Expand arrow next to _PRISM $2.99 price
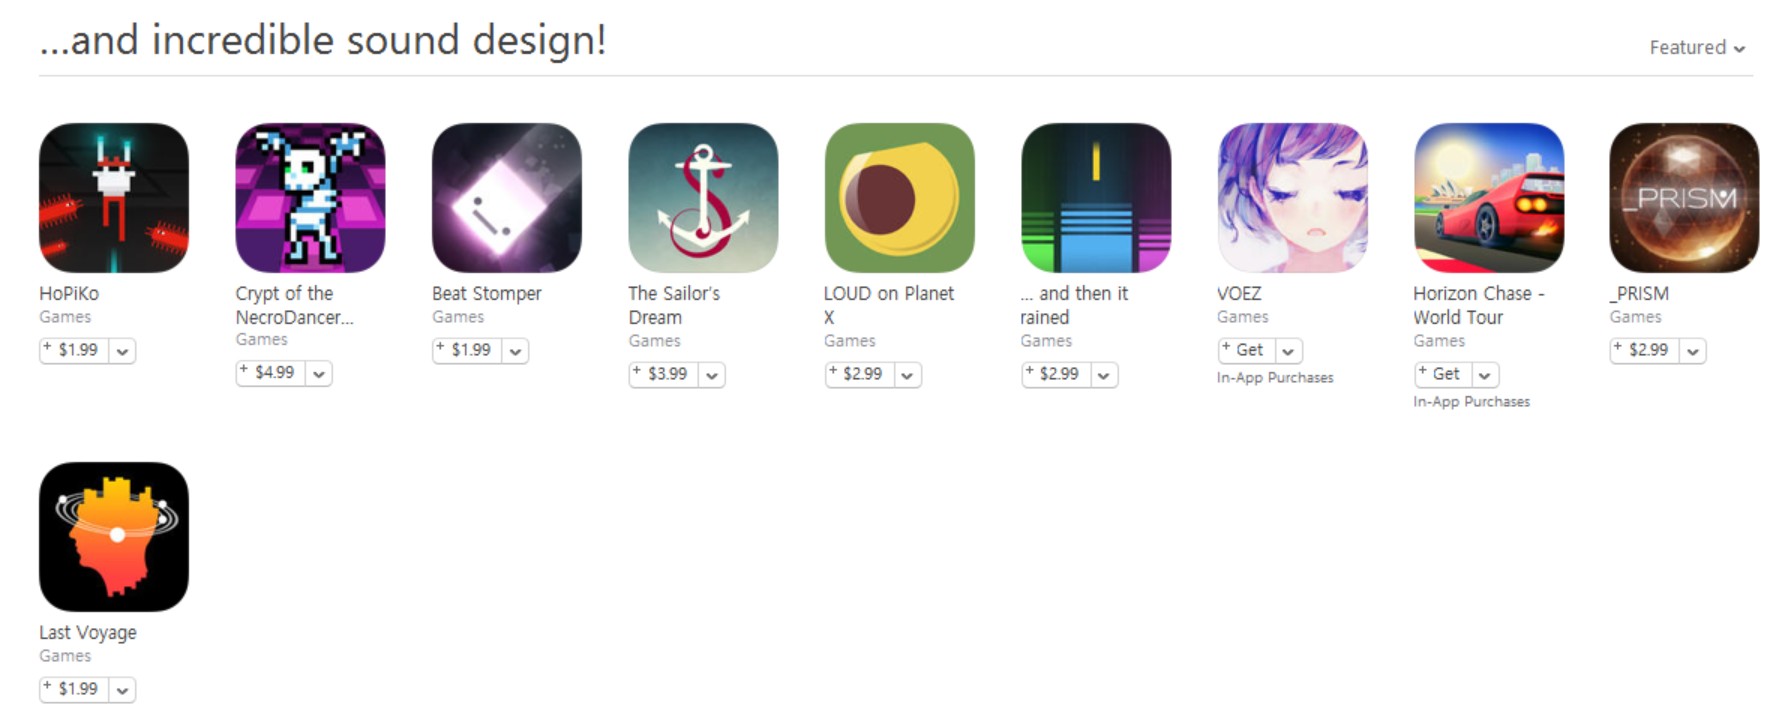This screenshot has width=1772, height=726. [1692, 351]
